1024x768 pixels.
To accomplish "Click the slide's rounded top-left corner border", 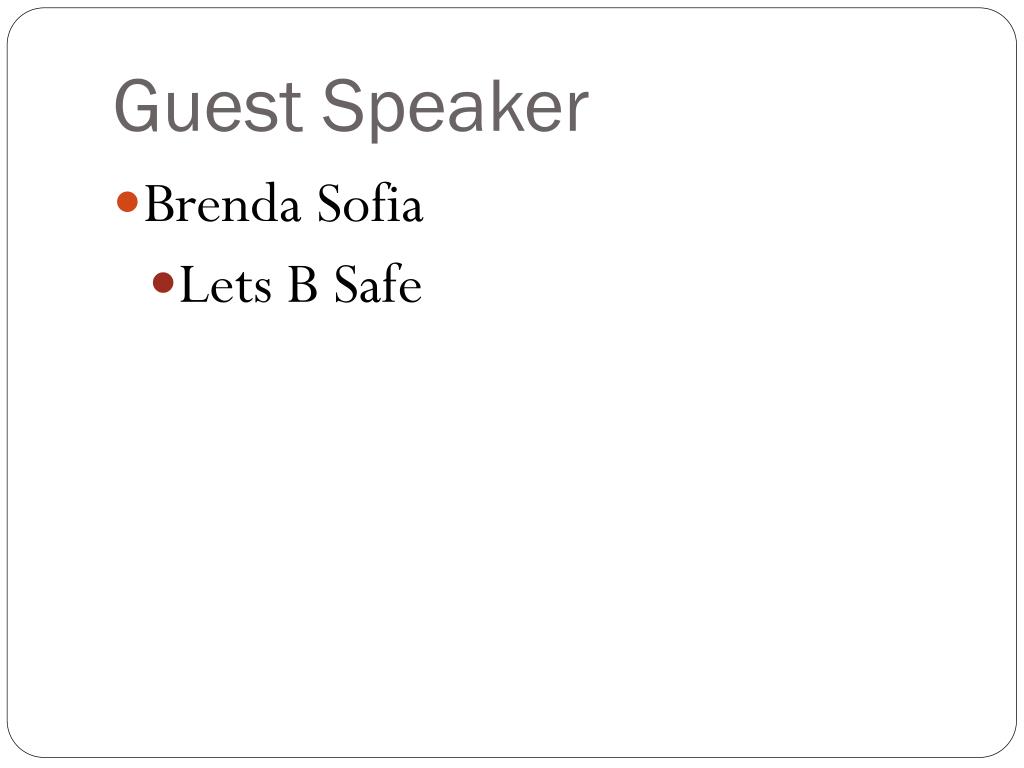I will coord(18,20).
